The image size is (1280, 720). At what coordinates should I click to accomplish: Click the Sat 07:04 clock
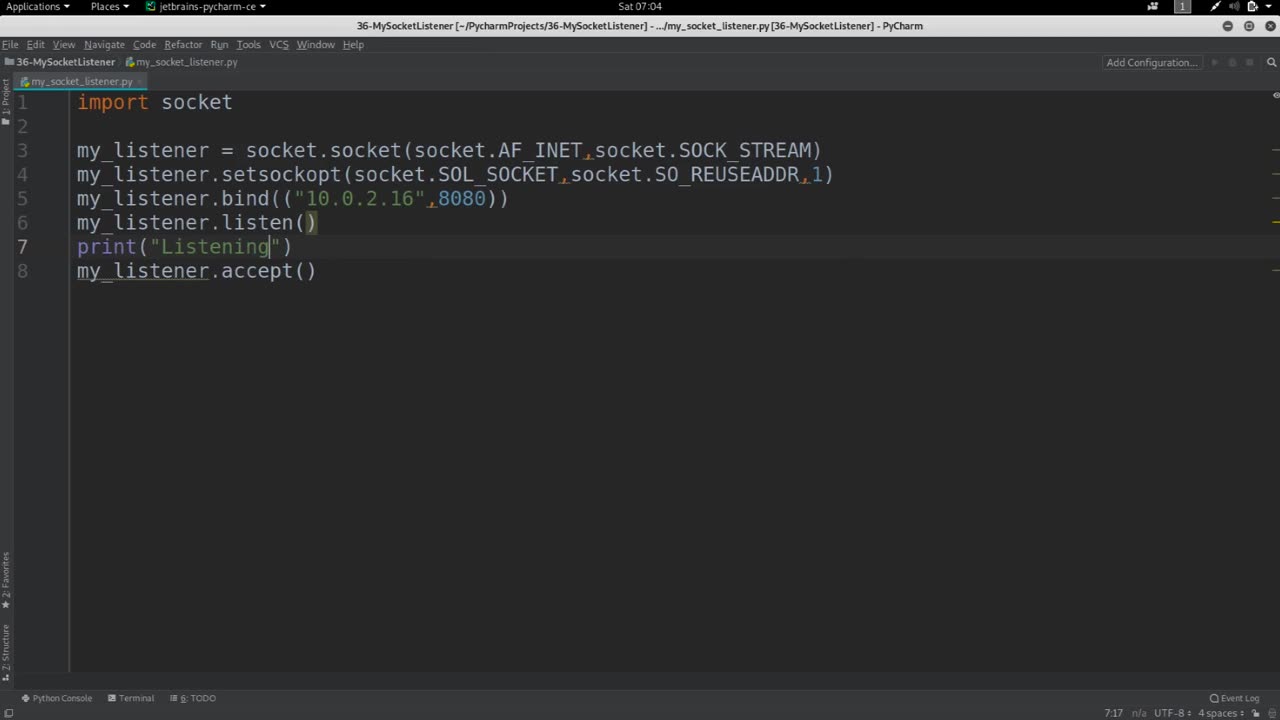[640, 6]
